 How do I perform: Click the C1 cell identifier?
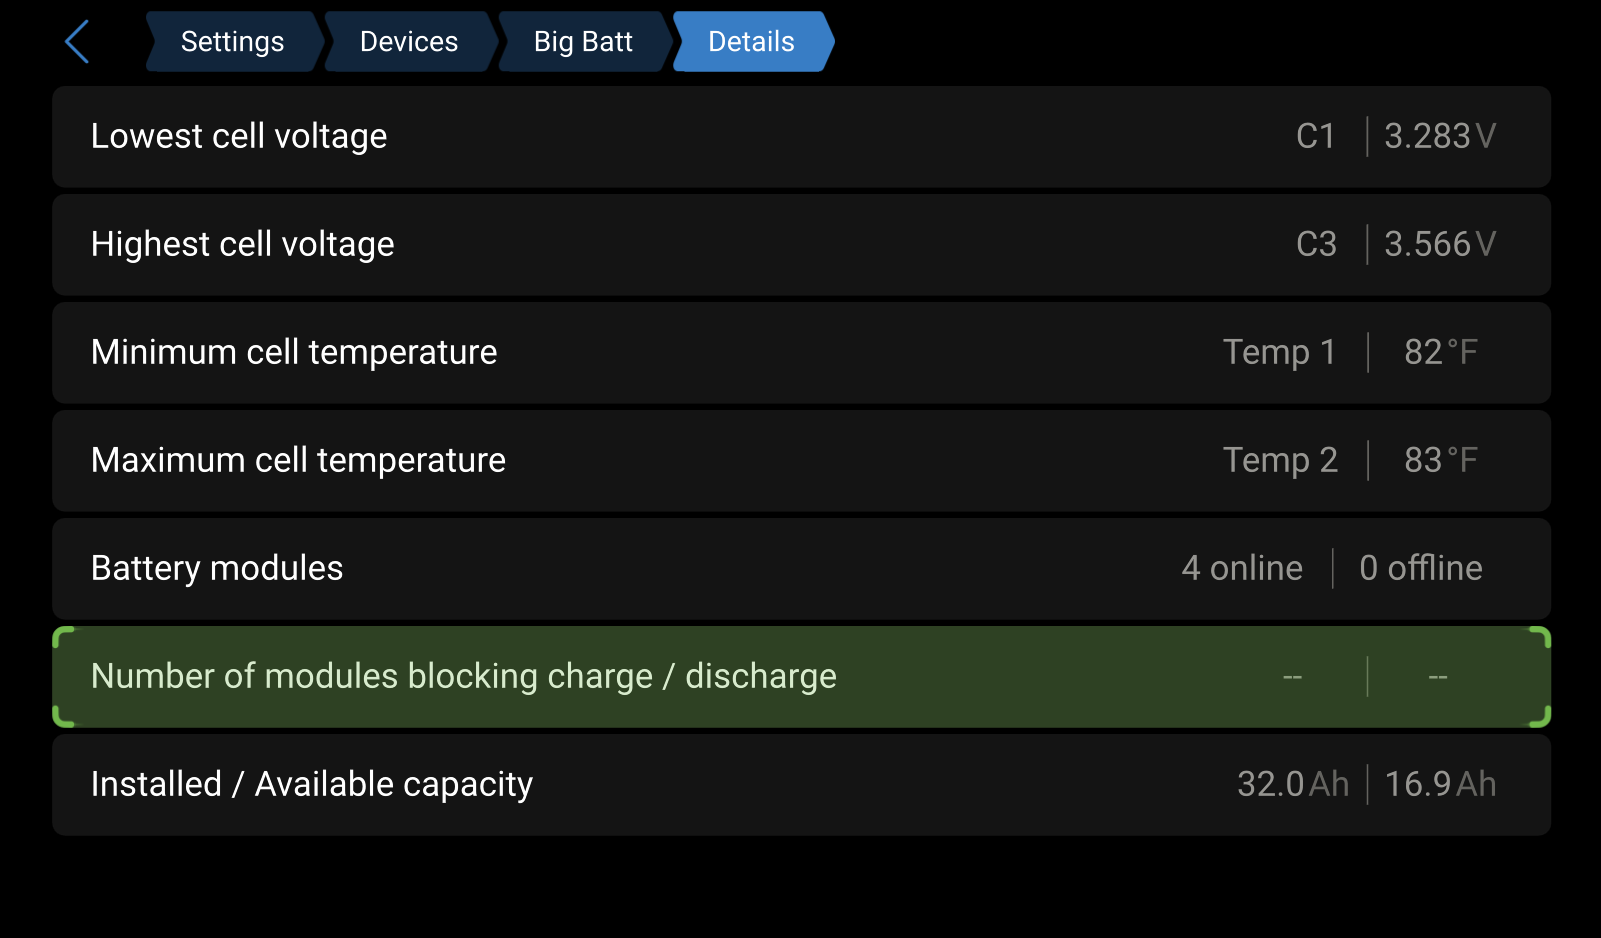(x=1316, y=136)
